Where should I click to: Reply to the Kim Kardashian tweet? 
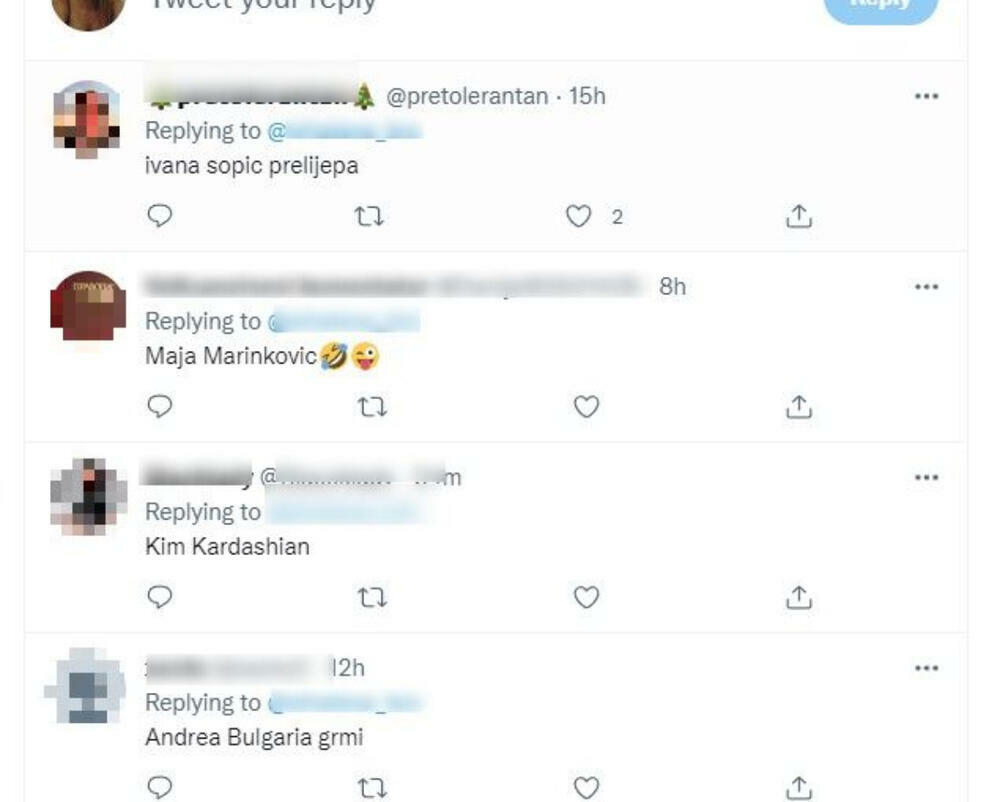coord(159,597)
